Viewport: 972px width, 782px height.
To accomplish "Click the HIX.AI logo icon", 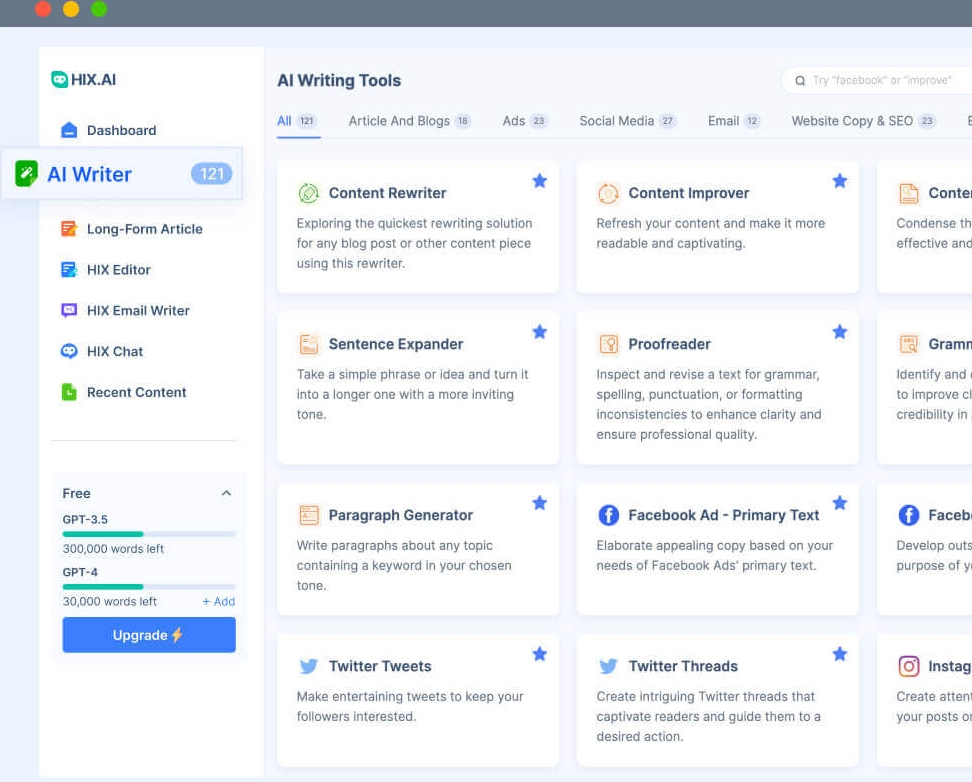I will pos(60,79).
